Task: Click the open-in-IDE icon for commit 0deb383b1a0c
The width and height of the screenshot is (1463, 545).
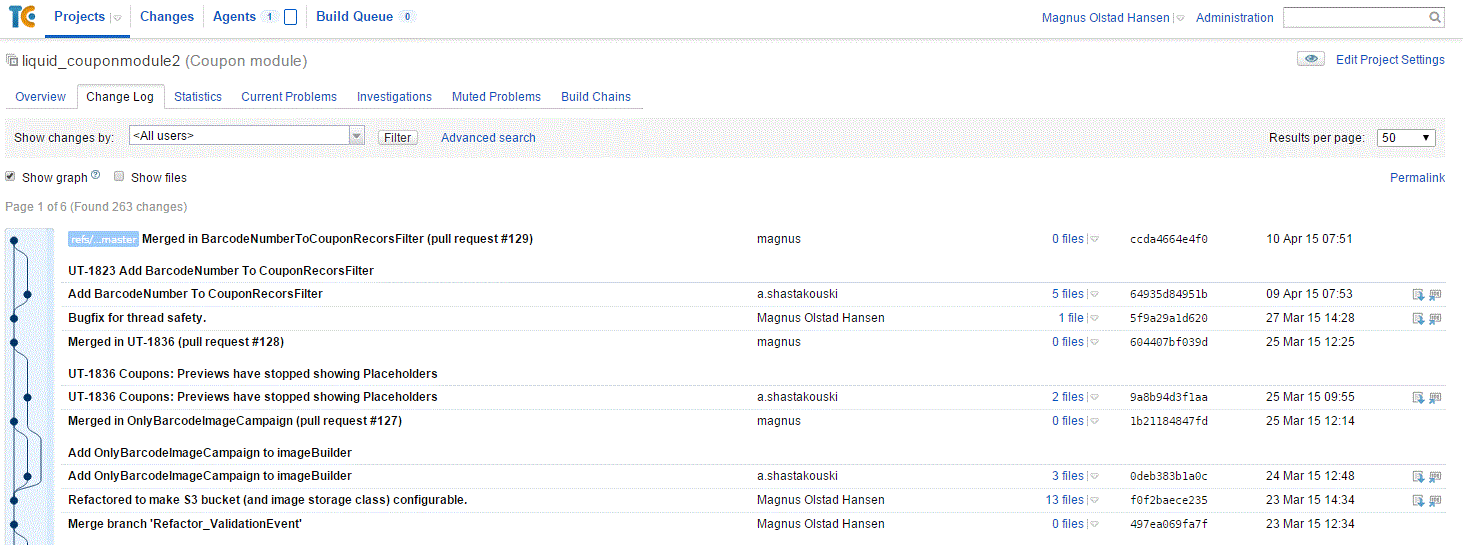Action: (x=1435, y=477)
